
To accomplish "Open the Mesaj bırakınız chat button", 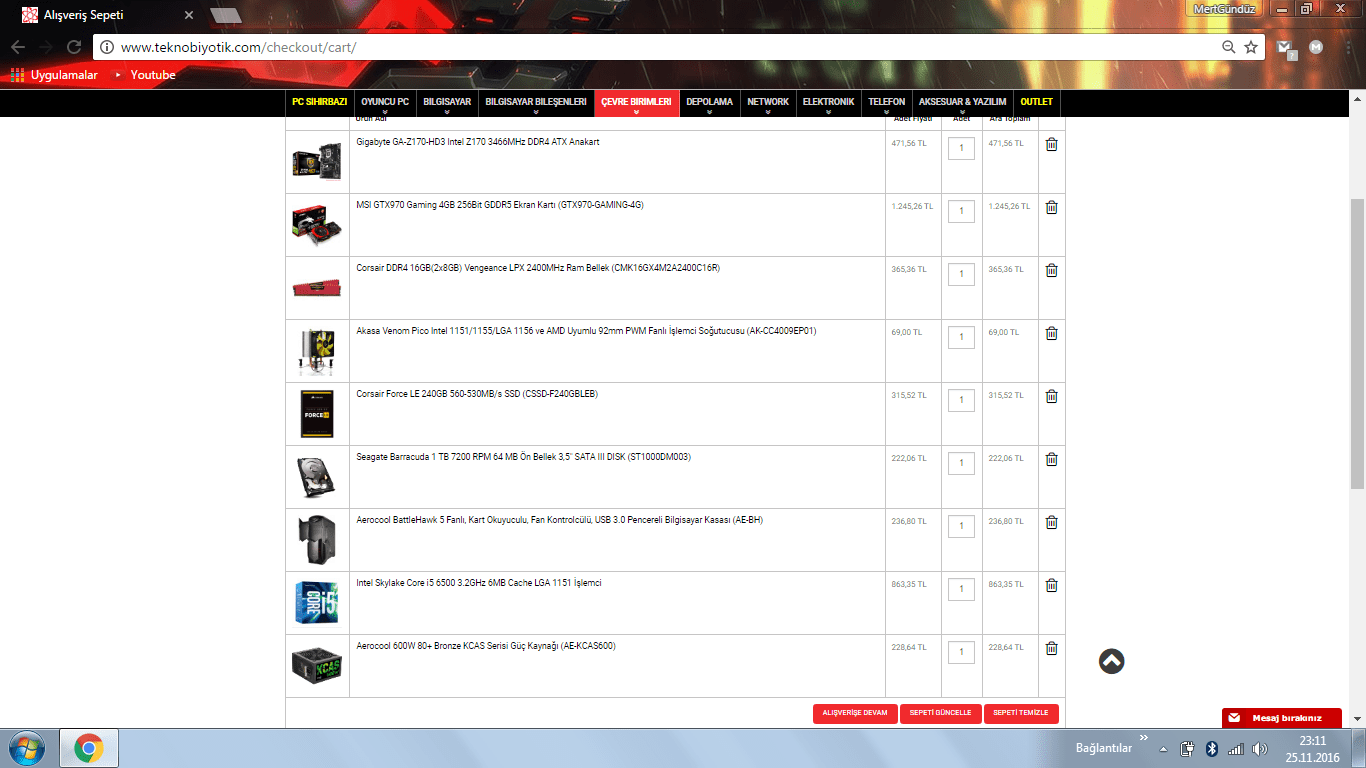I will tap(1281, 718).
